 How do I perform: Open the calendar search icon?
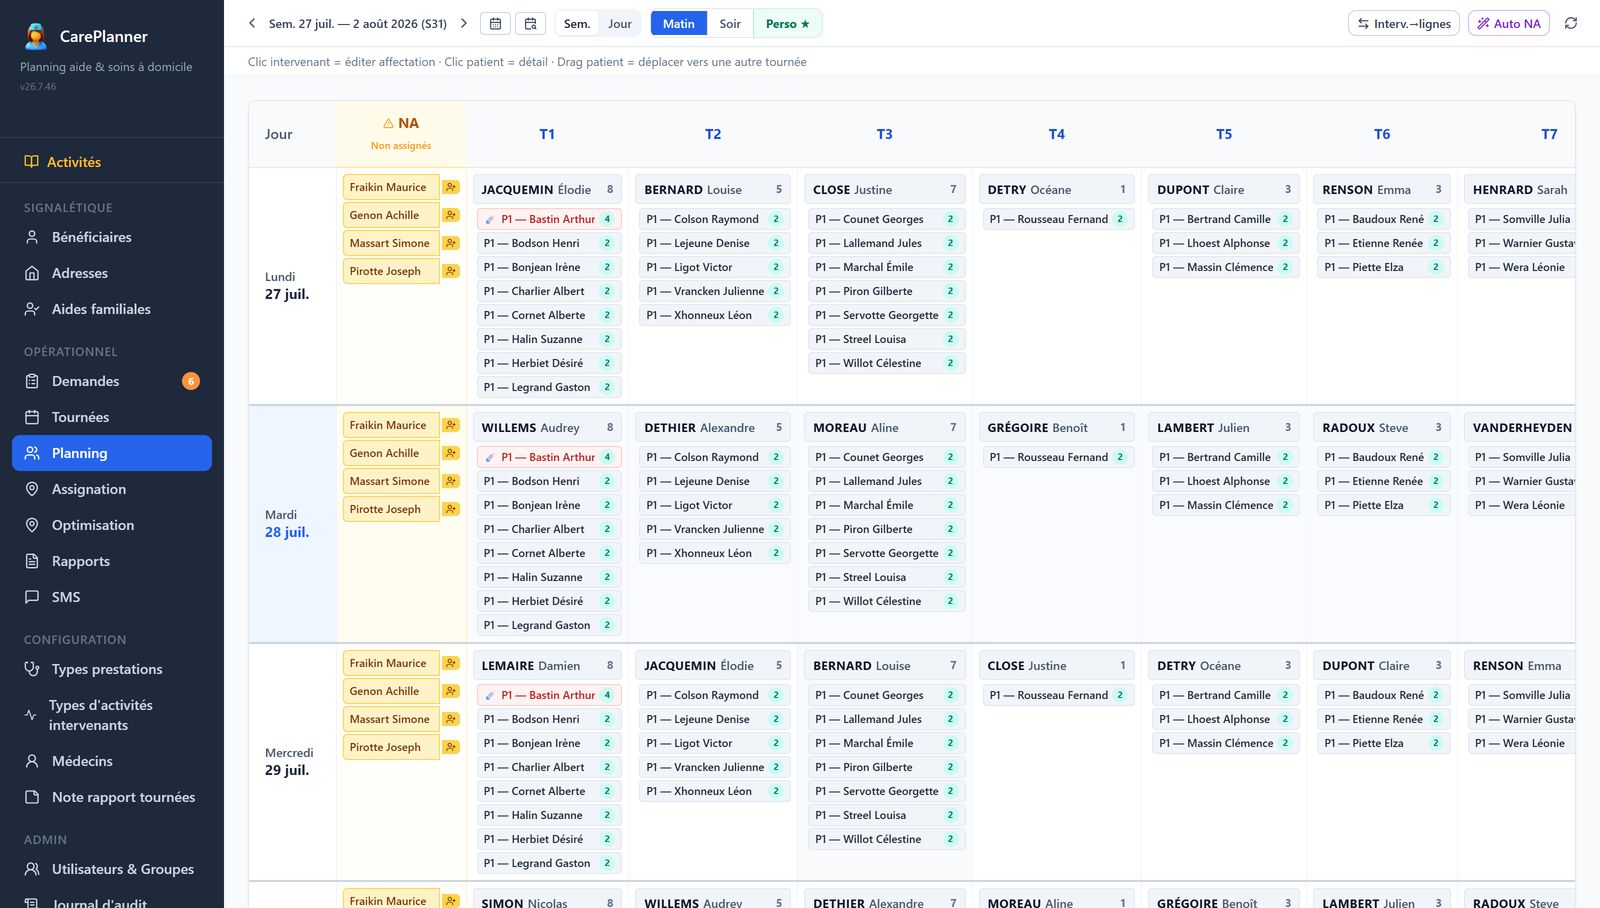click(x=530, y=24)
